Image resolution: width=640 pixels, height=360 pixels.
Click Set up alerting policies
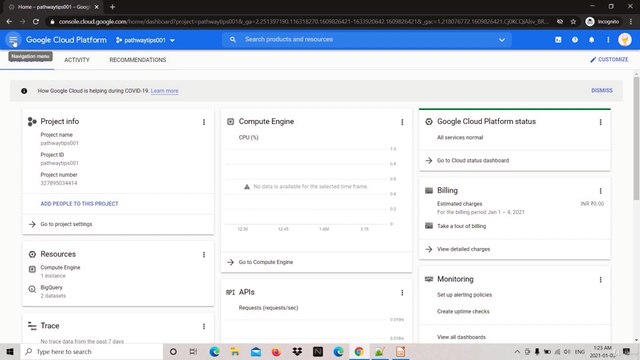click(464, 295)
